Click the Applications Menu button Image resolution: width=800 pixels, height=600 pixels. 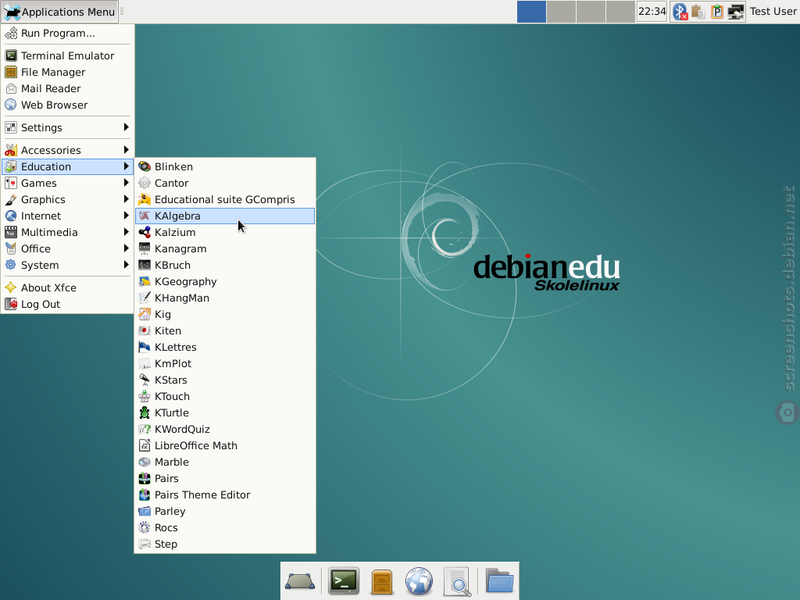[60, 12]
